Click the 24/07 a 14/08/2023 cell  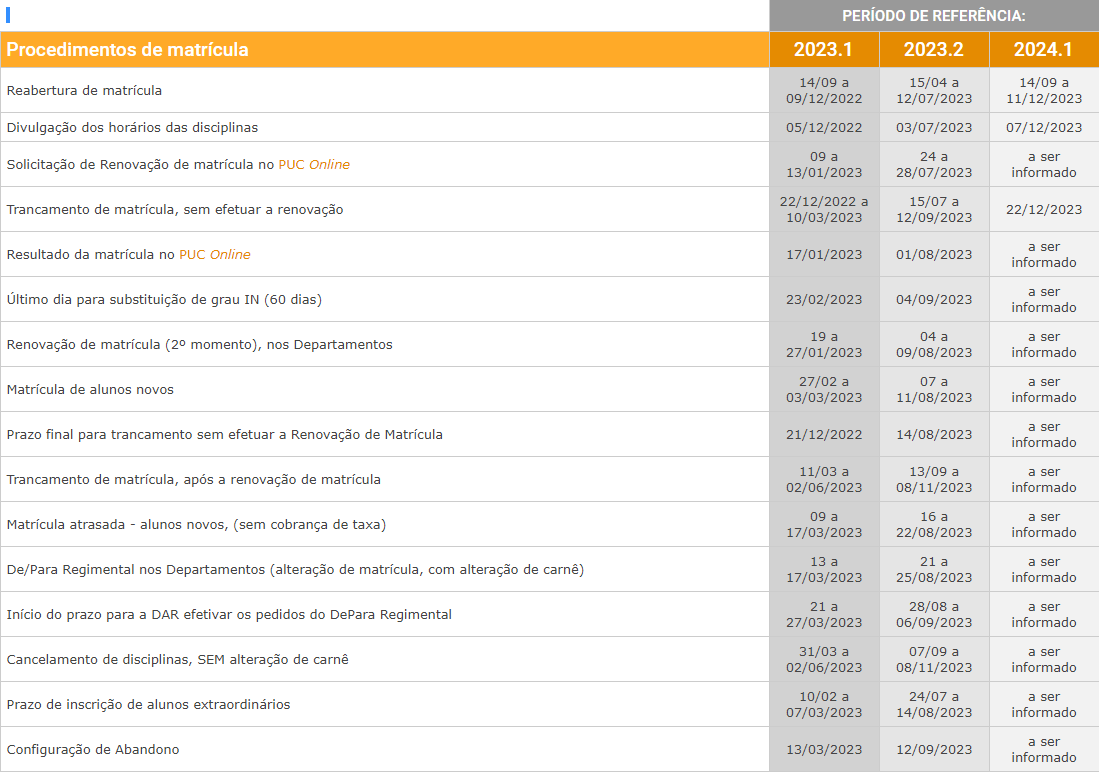click(934, 705)
